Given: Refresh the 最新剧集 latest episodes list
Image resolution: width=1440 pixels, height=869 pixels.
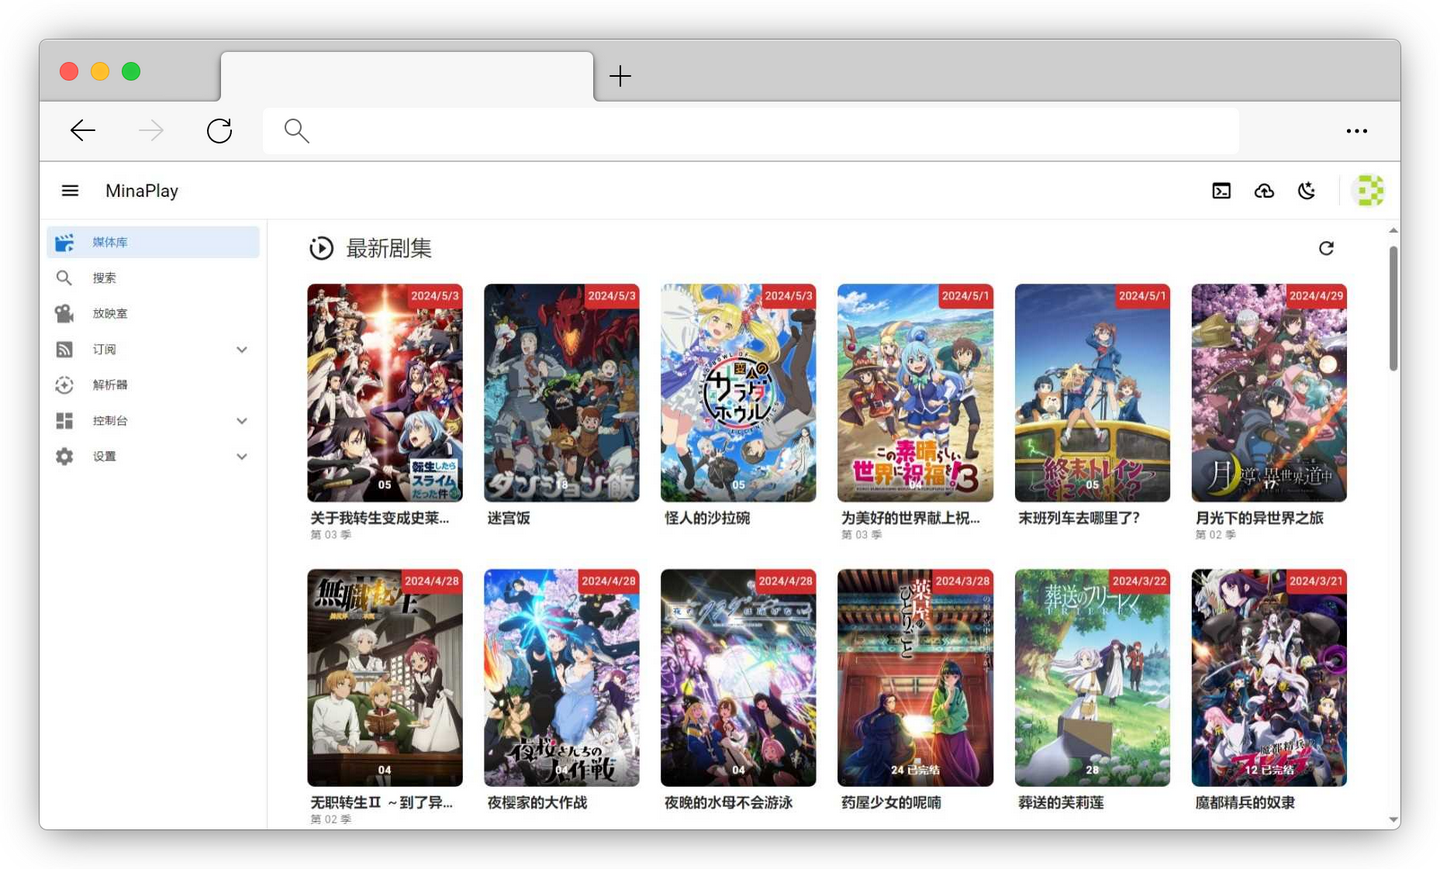Looking at the screenshot, I should point(1326,248).
